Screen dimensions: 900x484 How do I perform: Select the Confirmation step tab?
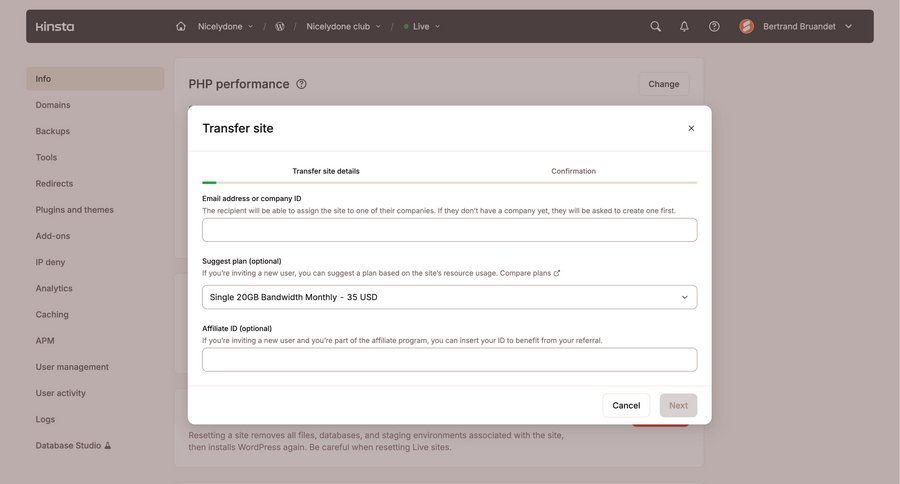573,171
